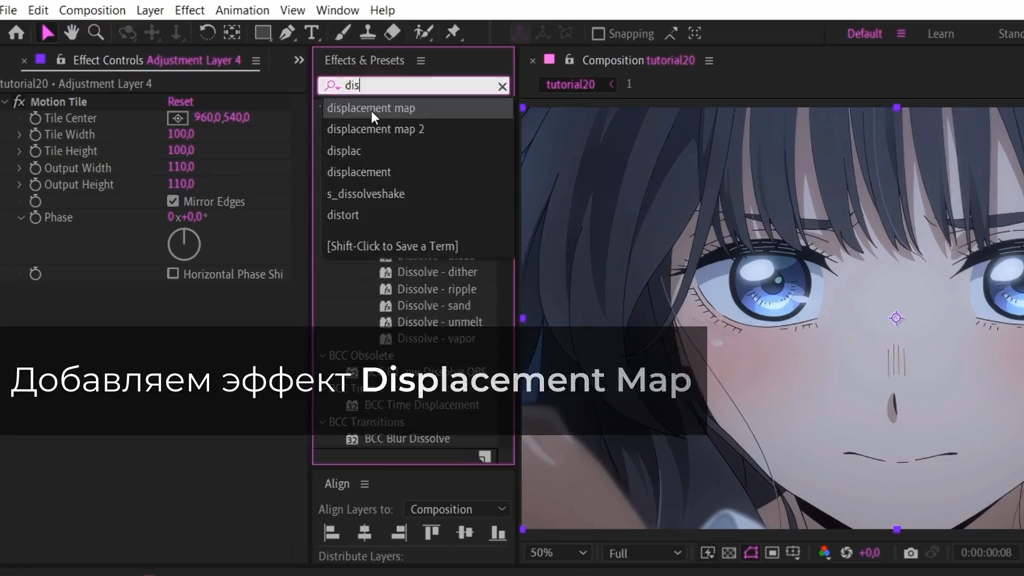Viewport: 1024px width, 576px height.
Task: Collapse the Phase property
Action: point(21,217)
